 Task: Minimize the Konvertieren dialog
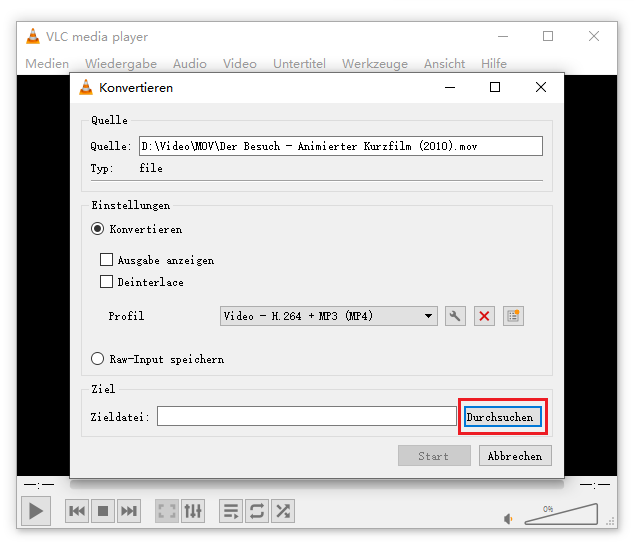click(x=450, y=87)
